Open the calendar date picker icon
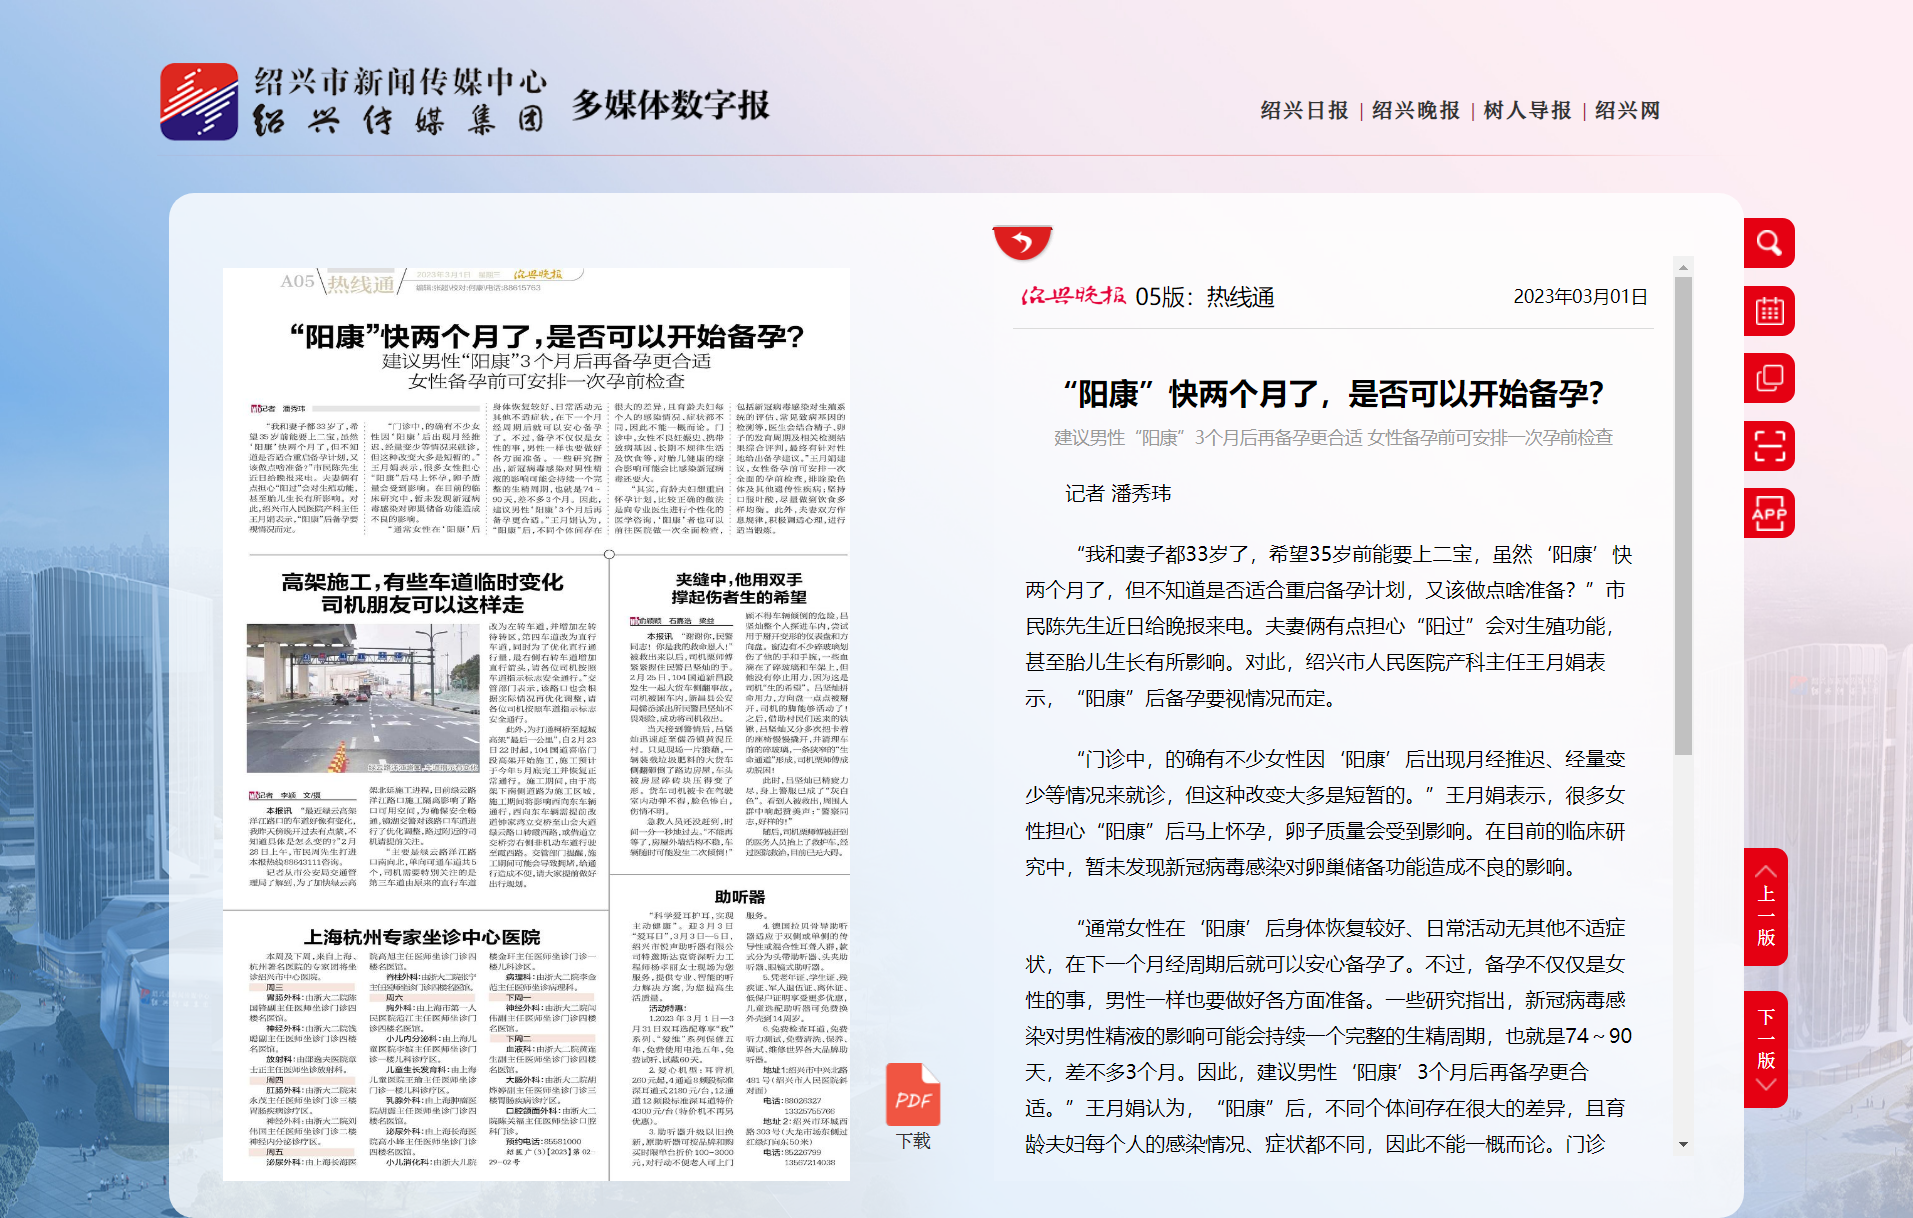This screenshot has height=1218, width=1913. pyautogui.click(x=1769, y=311)
